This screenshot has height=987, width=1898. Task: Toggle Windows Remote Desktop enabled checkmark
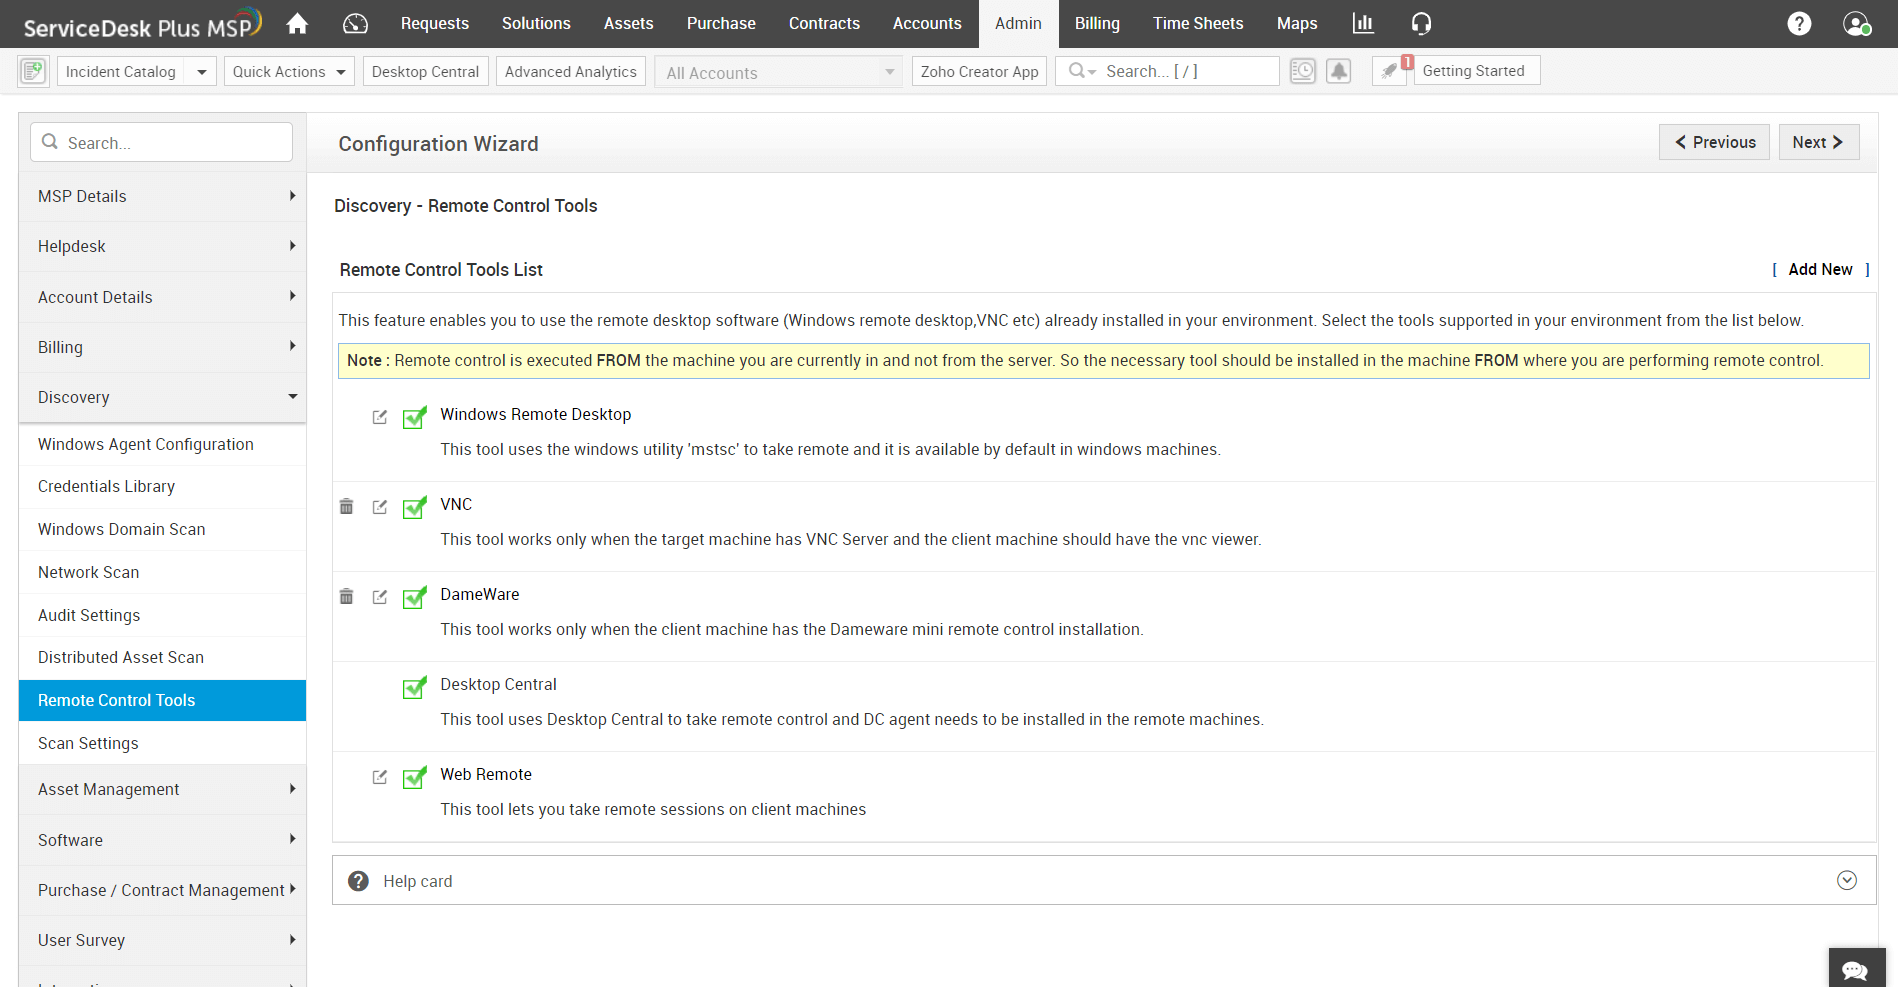click(x=414, y=418)
